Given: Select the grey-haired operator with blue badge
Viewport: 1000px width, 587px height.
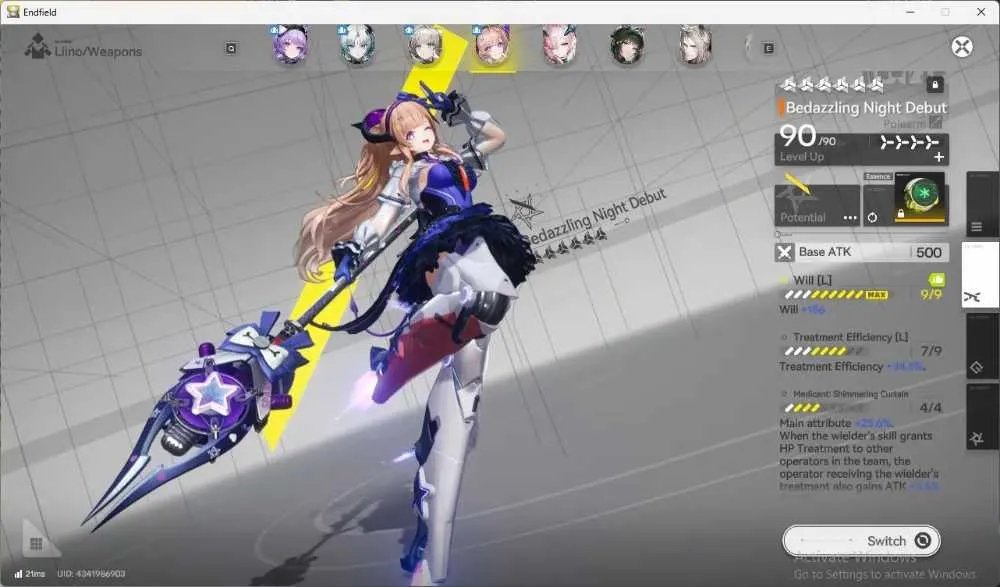Looking at the screenshot, I should click(425, 45).
